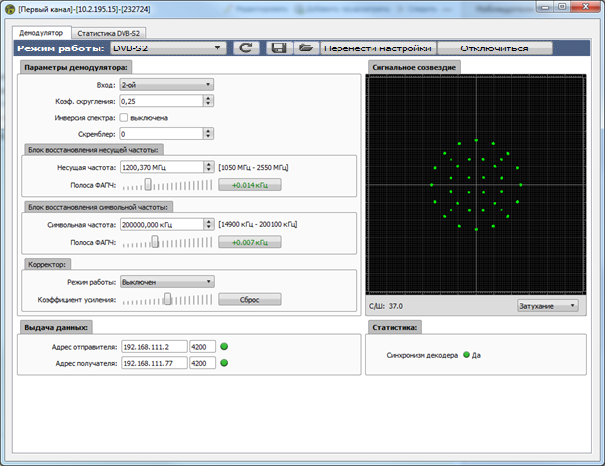Screen dimensions: 605x466
Task: Click the Сброс button in corrector section
Action: coord(250,299)
